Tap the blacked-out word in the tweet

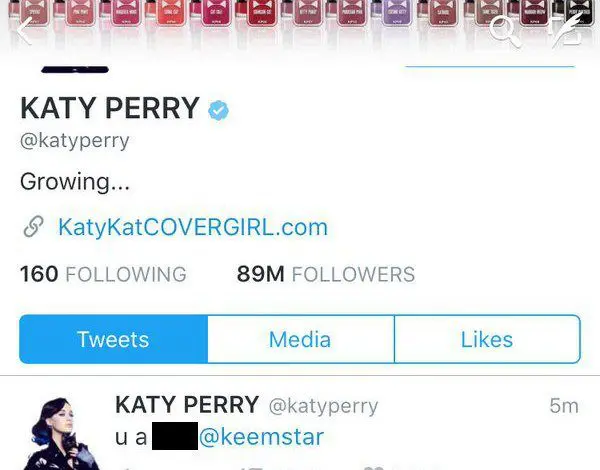(x=175, y=436)
